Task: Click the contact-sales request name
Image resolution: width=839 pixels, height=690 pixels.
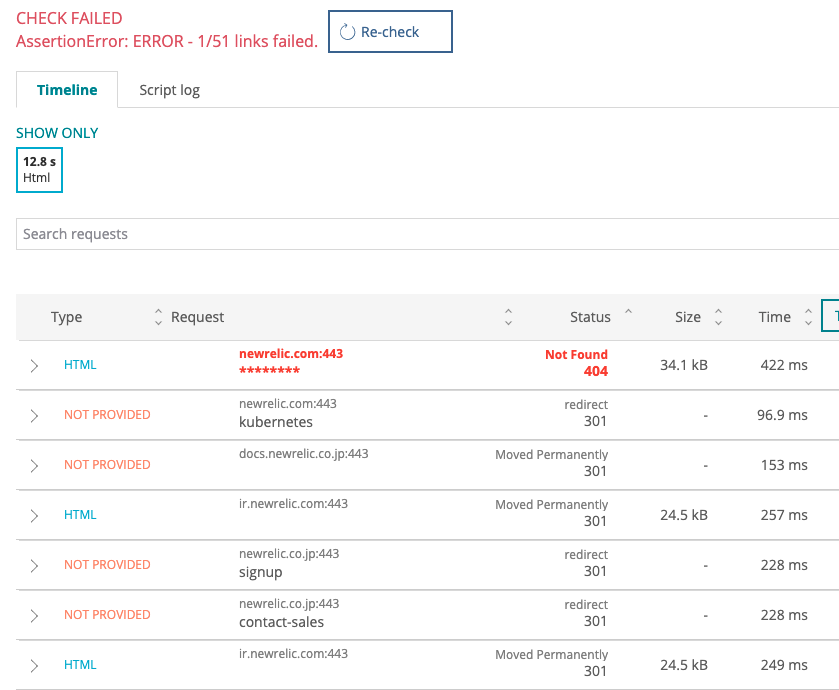Action: [x=281, y=622]
